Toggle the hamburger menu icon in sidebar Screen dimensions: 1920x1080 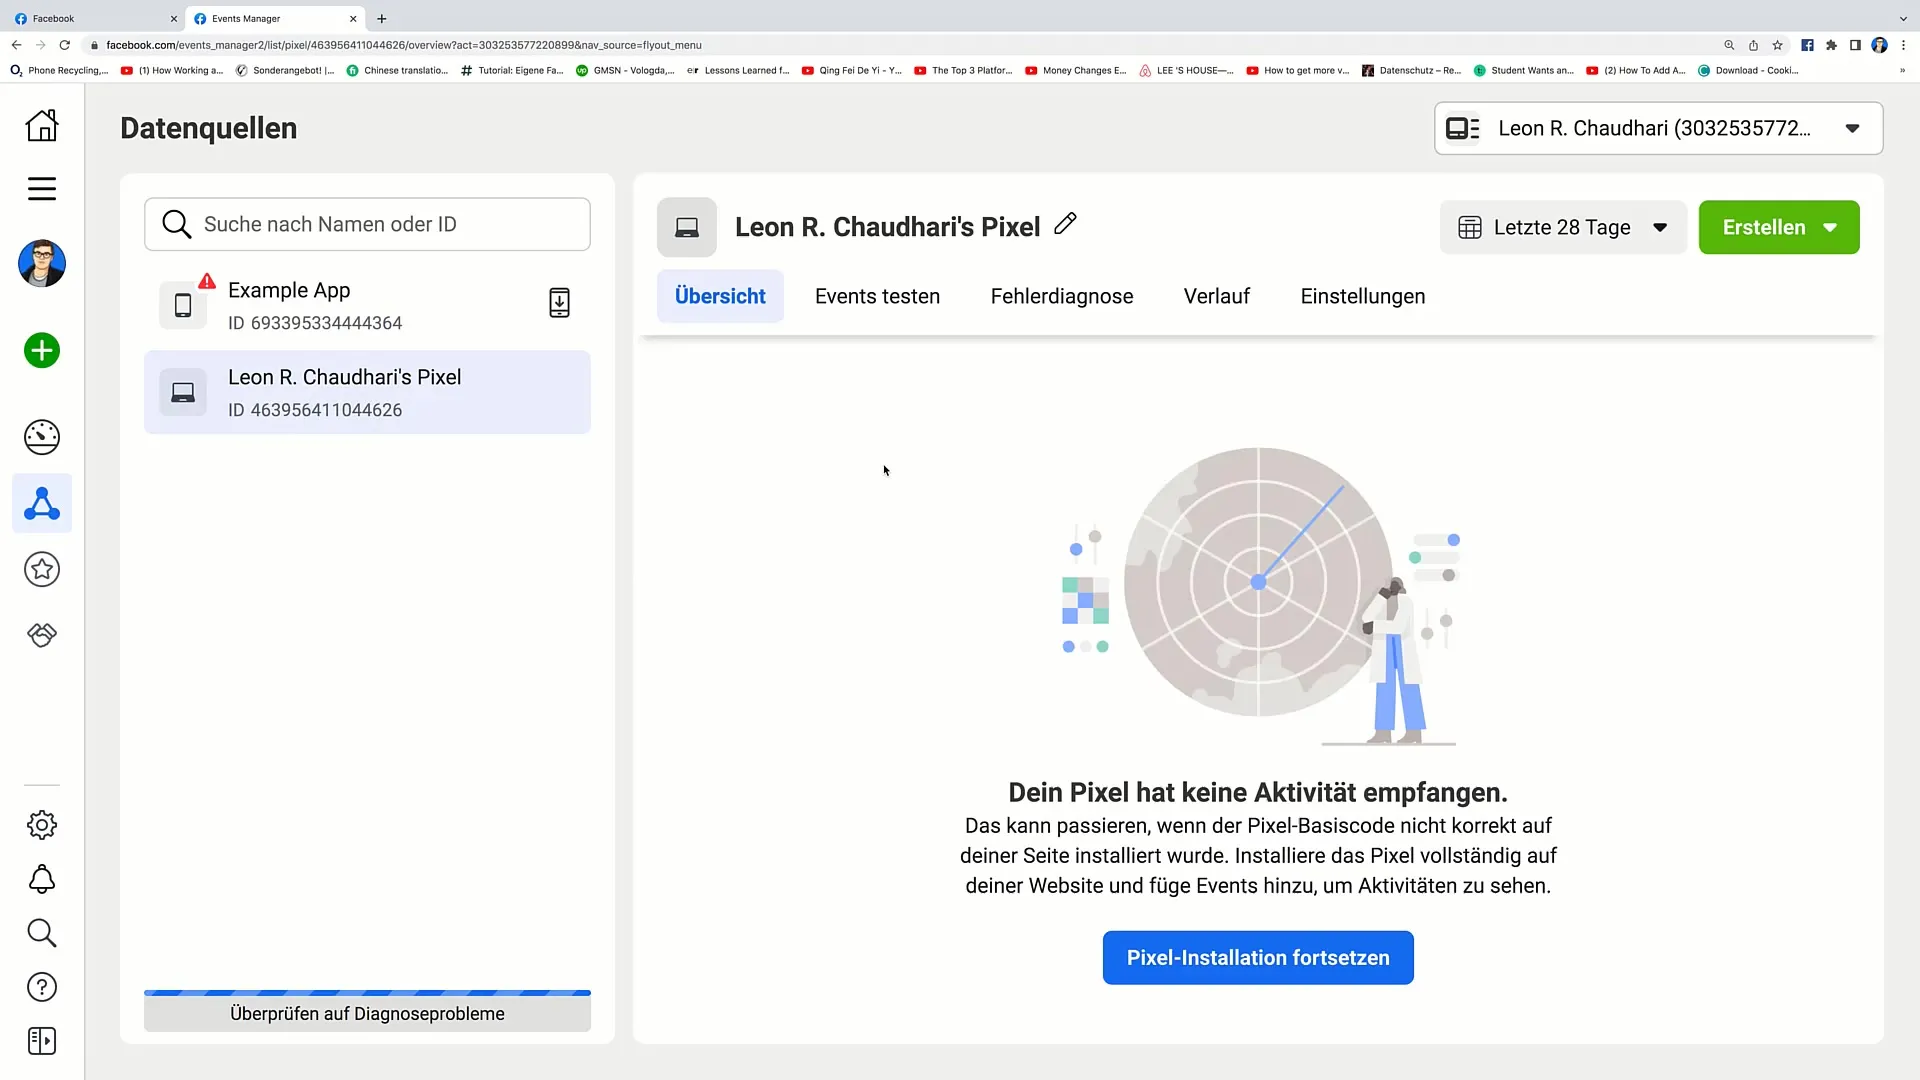[x=42, y=189]
